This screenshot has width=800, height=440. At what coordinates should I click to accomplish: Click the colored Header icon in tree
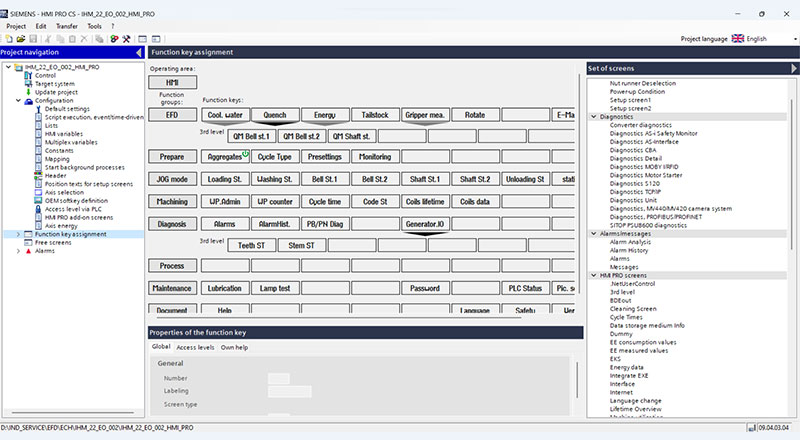pyautogui.click(x=38, y=176)
